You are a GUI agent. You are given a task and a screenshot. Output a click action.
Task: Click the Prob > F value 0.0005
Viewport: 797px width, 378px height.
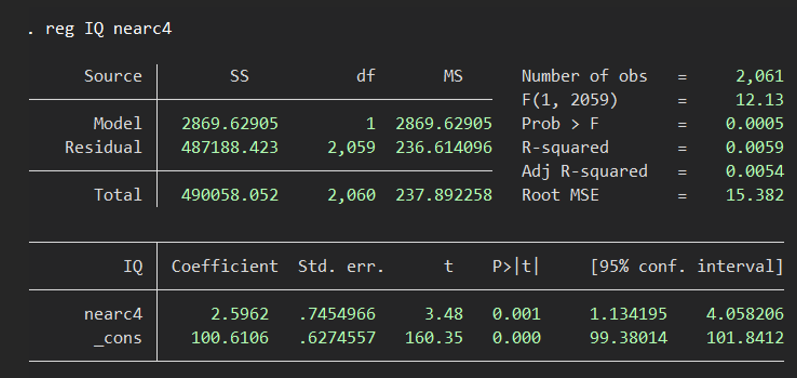coord(754,123)
